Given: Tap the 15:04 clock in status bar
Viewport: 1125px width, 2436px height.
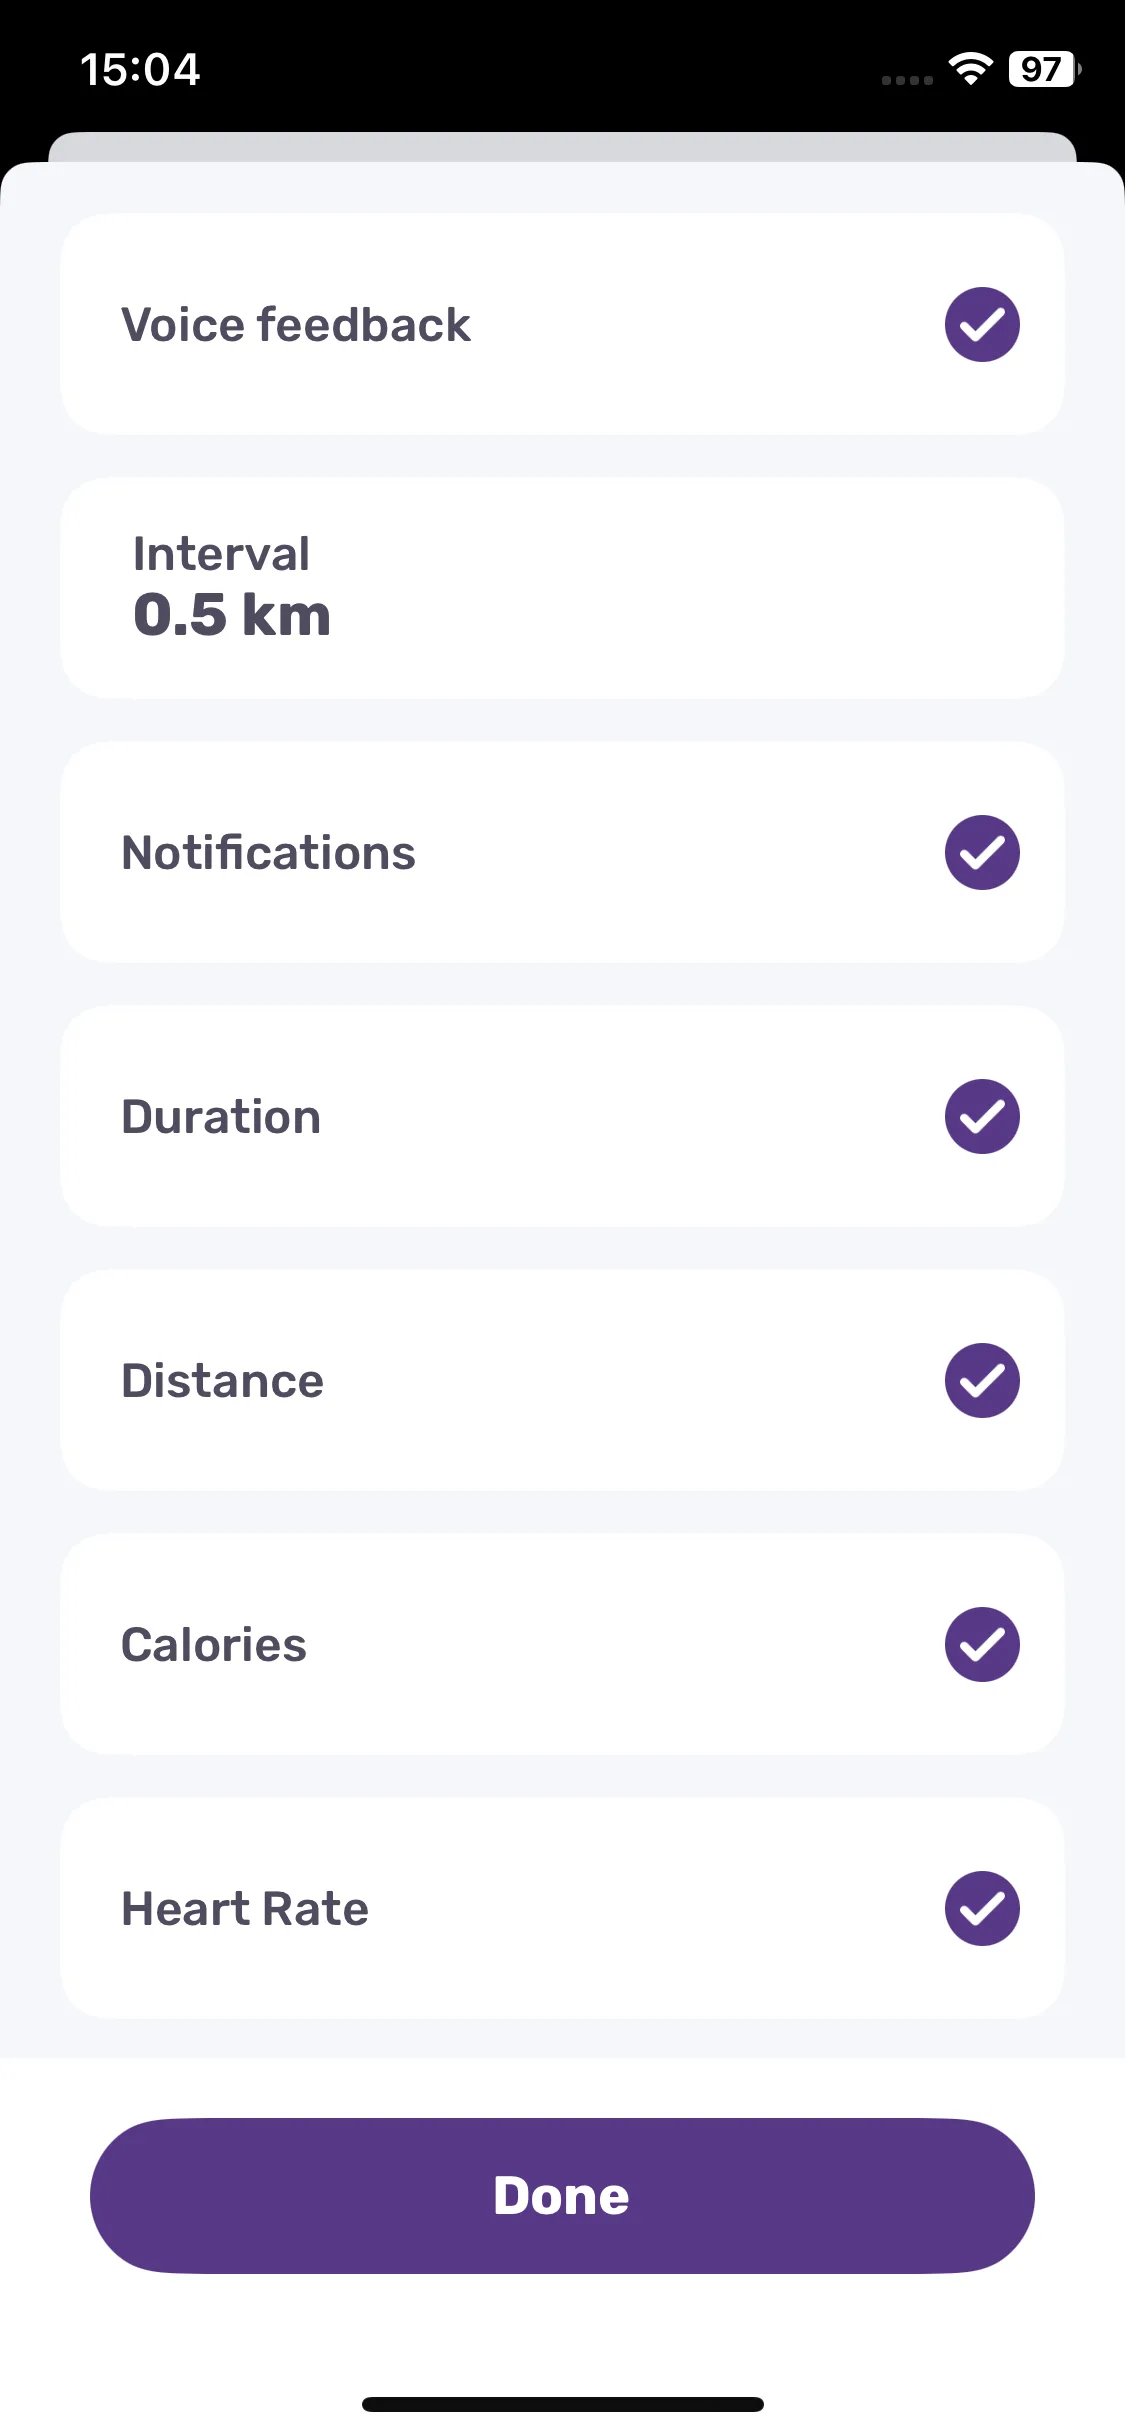Looking at the screenshot, I should click(x=140, y=69).
